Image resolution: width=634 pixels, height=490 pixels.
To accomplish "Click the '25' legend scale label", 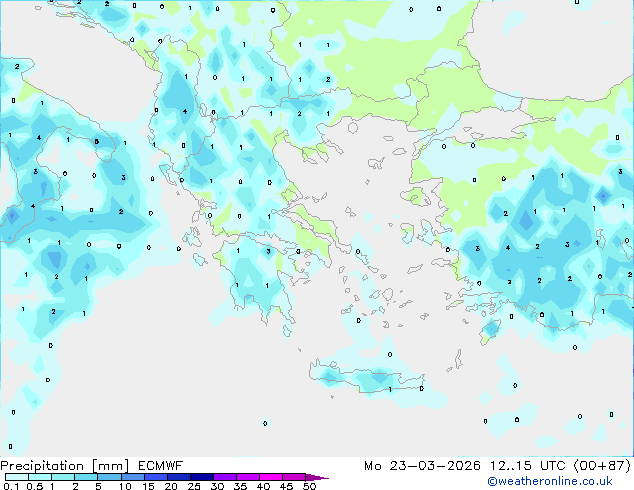I will click(194, 486).
